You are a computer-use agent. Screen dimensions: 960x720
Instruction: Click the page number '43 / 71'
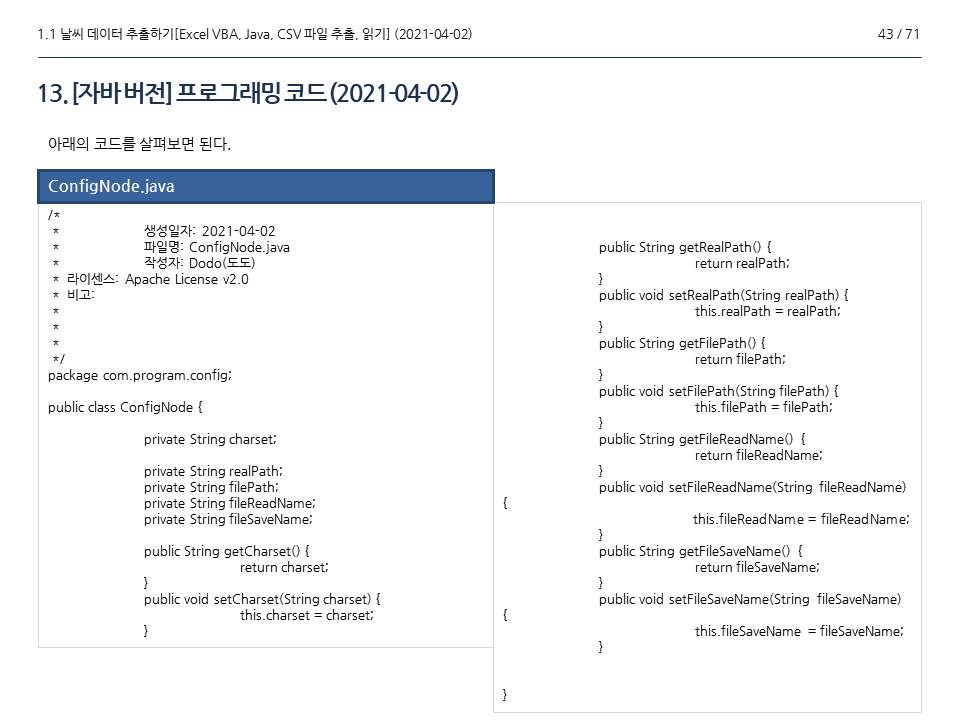coord(898,34)
